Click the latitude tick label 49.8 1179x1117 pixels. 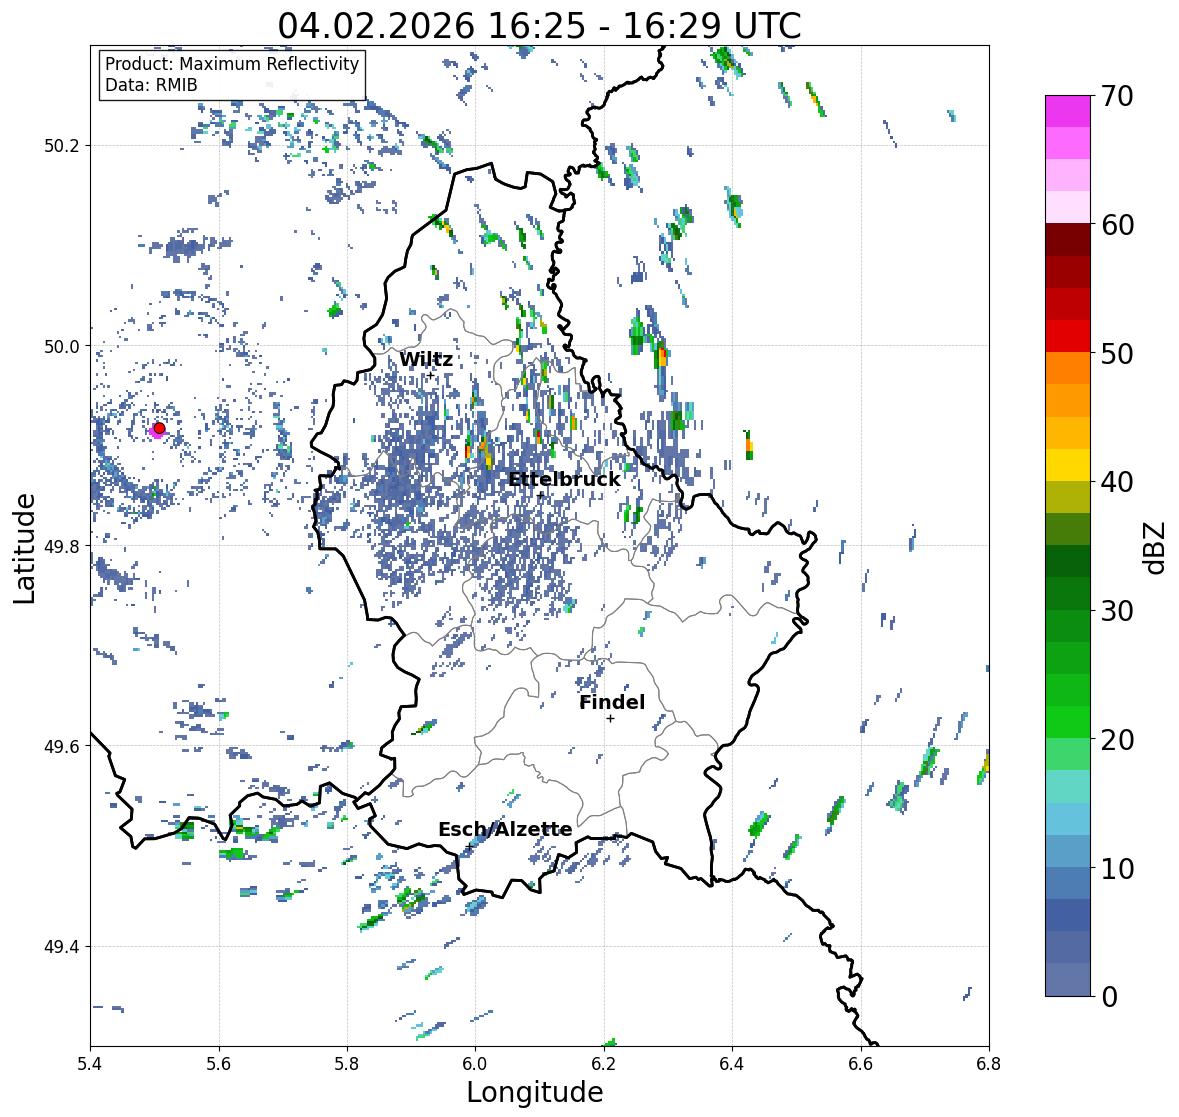[x=61, y=546]
